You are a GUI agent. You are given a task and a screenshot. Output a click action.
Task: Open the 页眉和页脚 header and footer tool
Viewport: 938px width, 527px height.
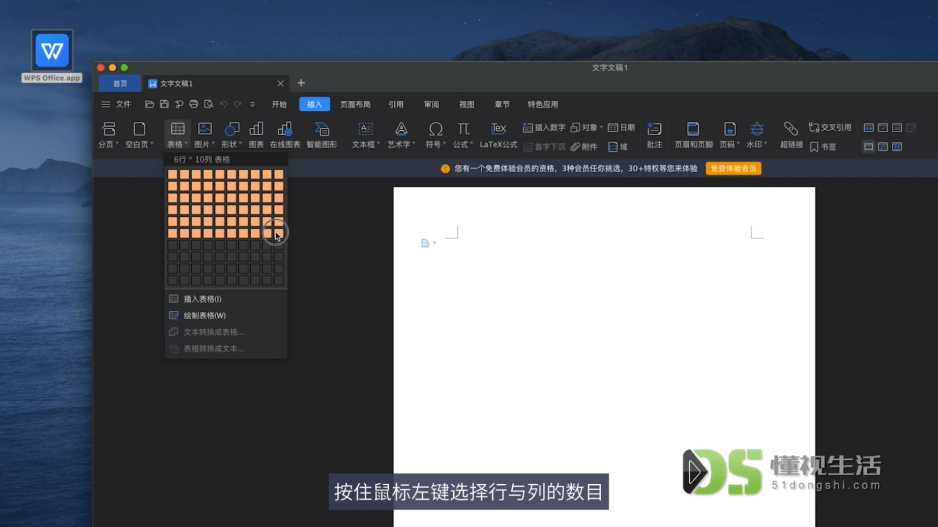click(693, 134)
